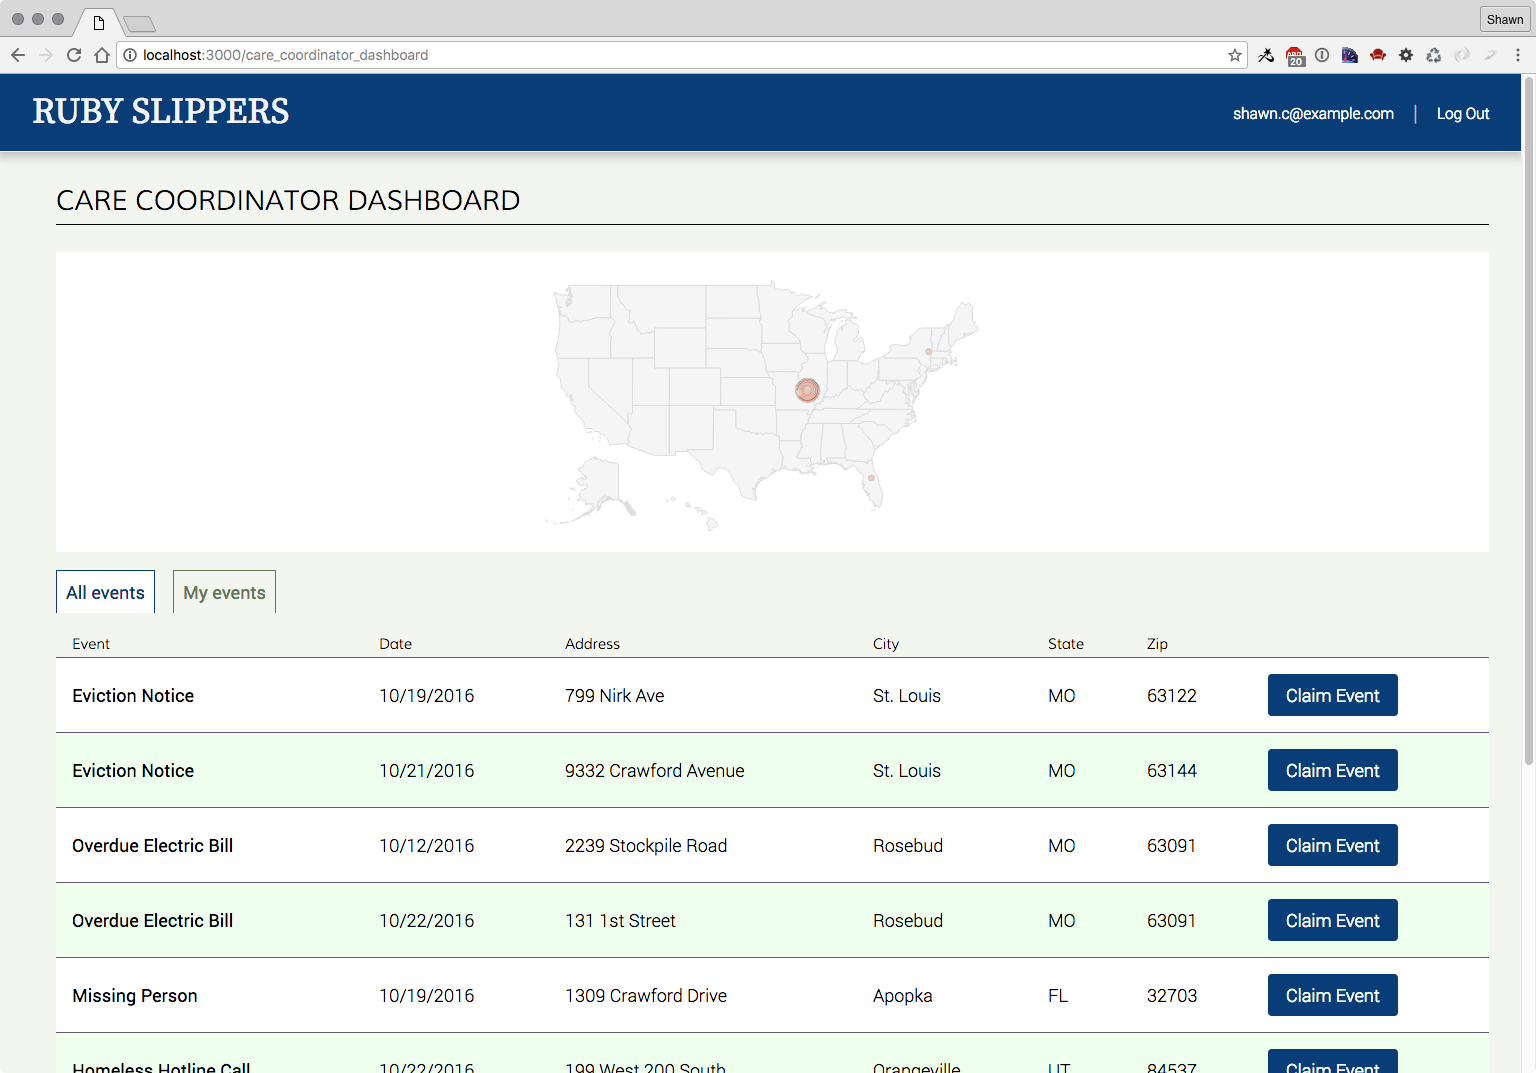The width and height of the screenshot is (1536, 1073).
Task: Click the Event column header
Action: pos(91,644)
